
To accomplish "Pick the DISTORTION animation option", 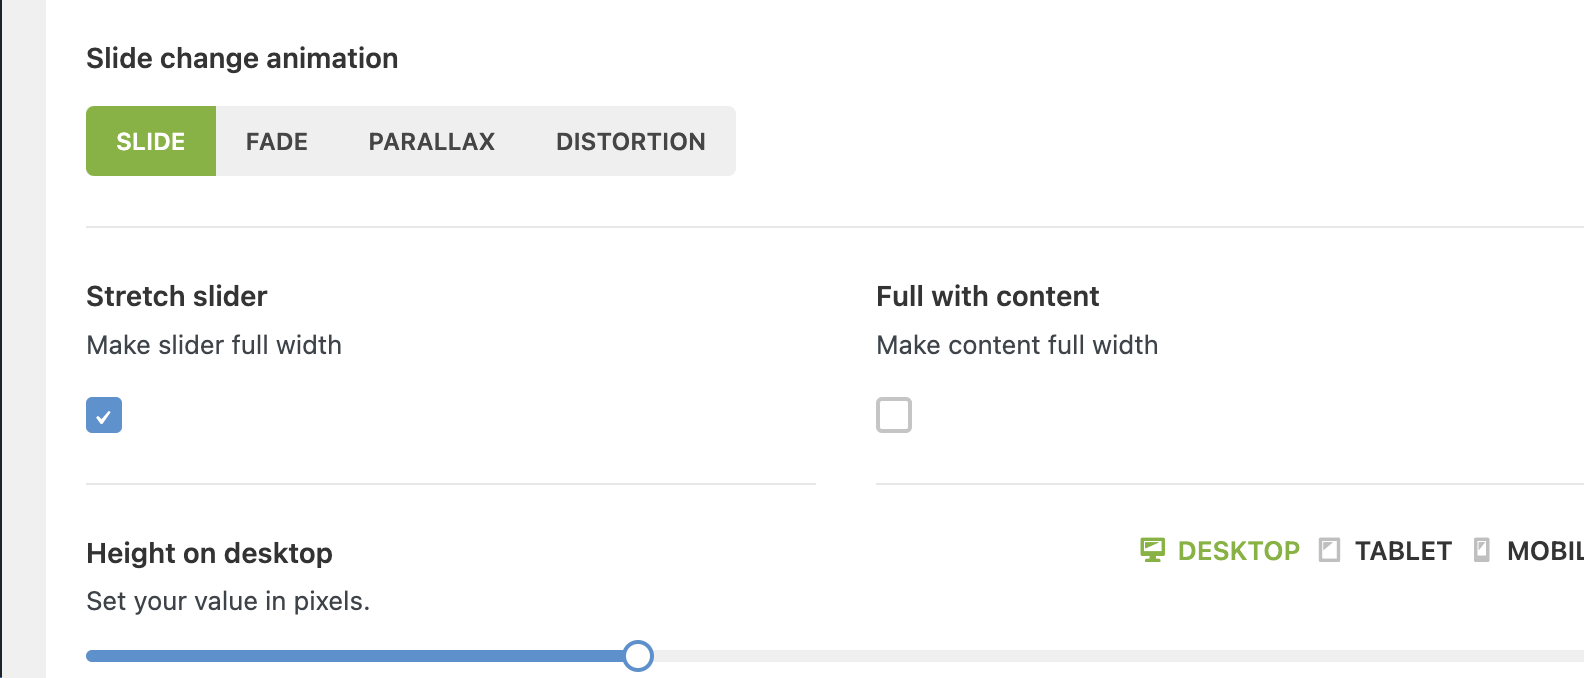I will click(x=630, y=141).
